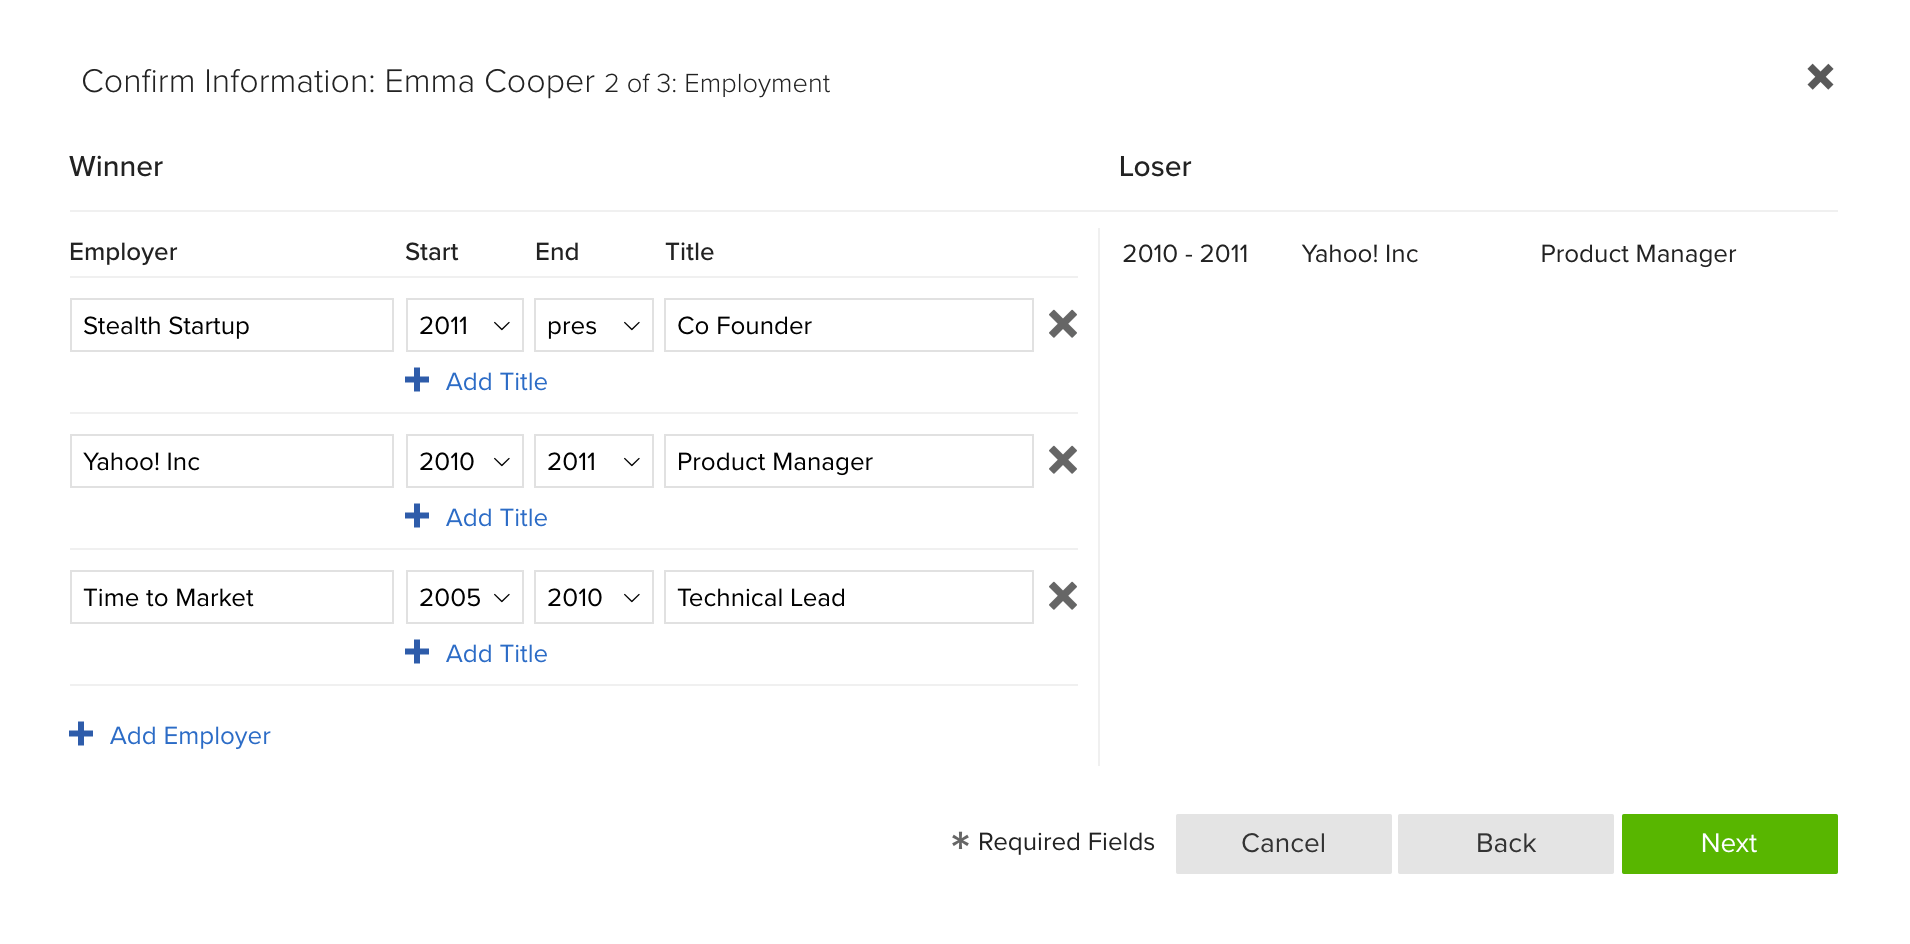This screenshot has width=1910, height=944.
Task: Click the Start column header
Action: tap(431, 252)
